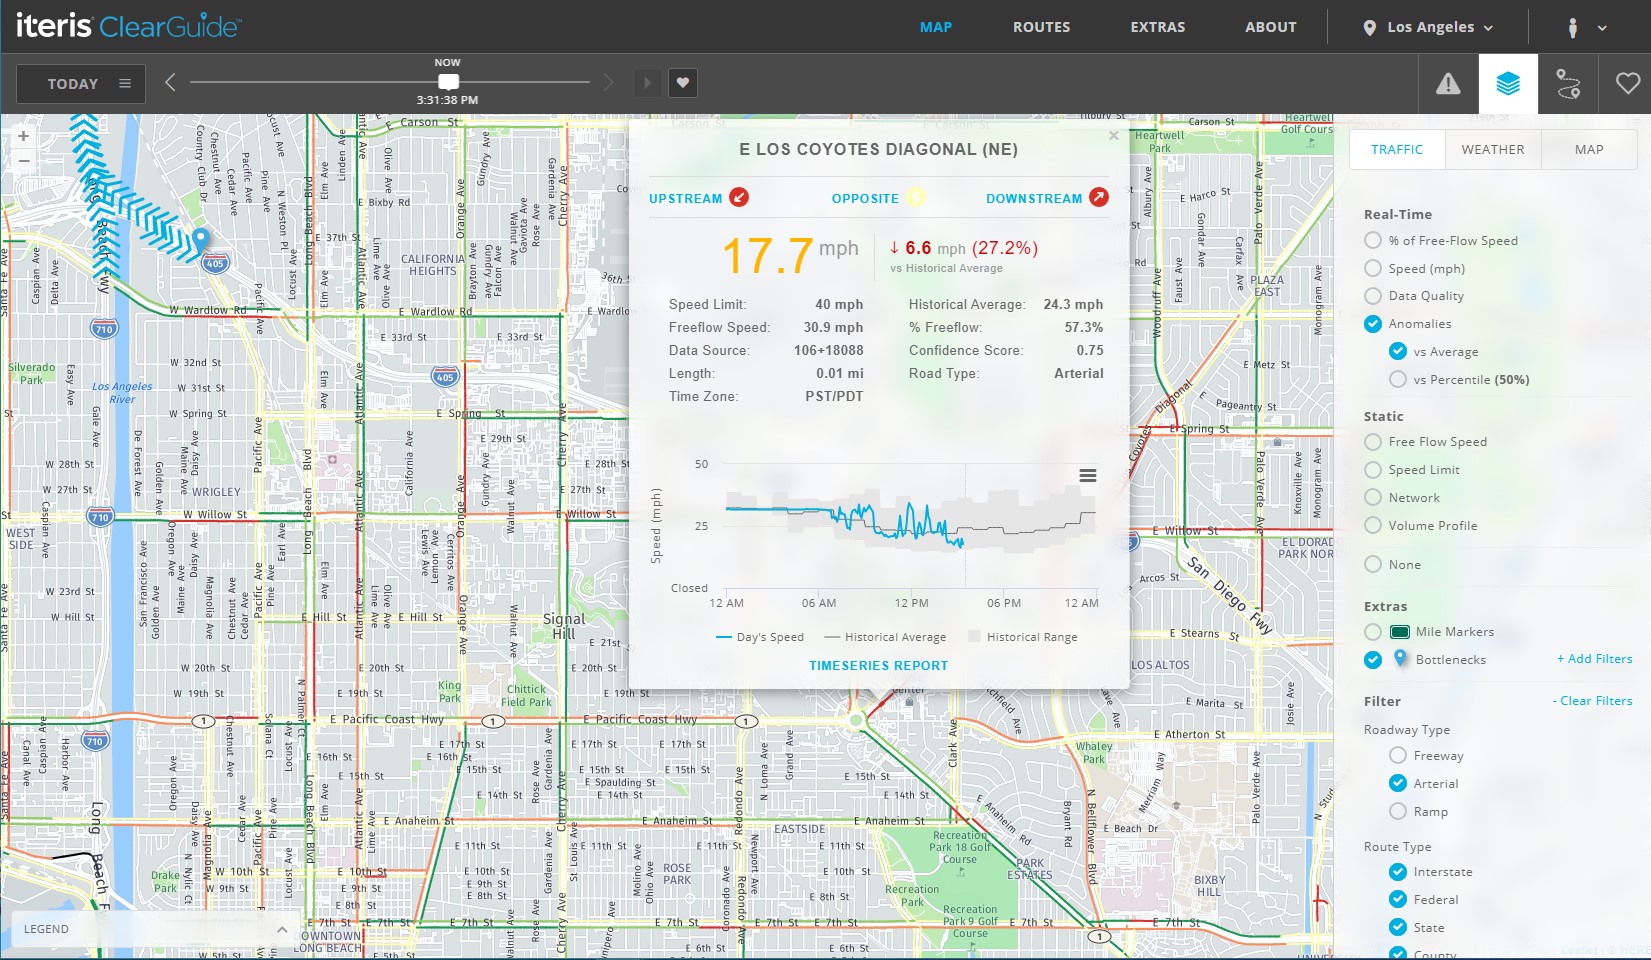
Task: Uncheck the Bottlenecks checkbox
Action: point(1373,660)
